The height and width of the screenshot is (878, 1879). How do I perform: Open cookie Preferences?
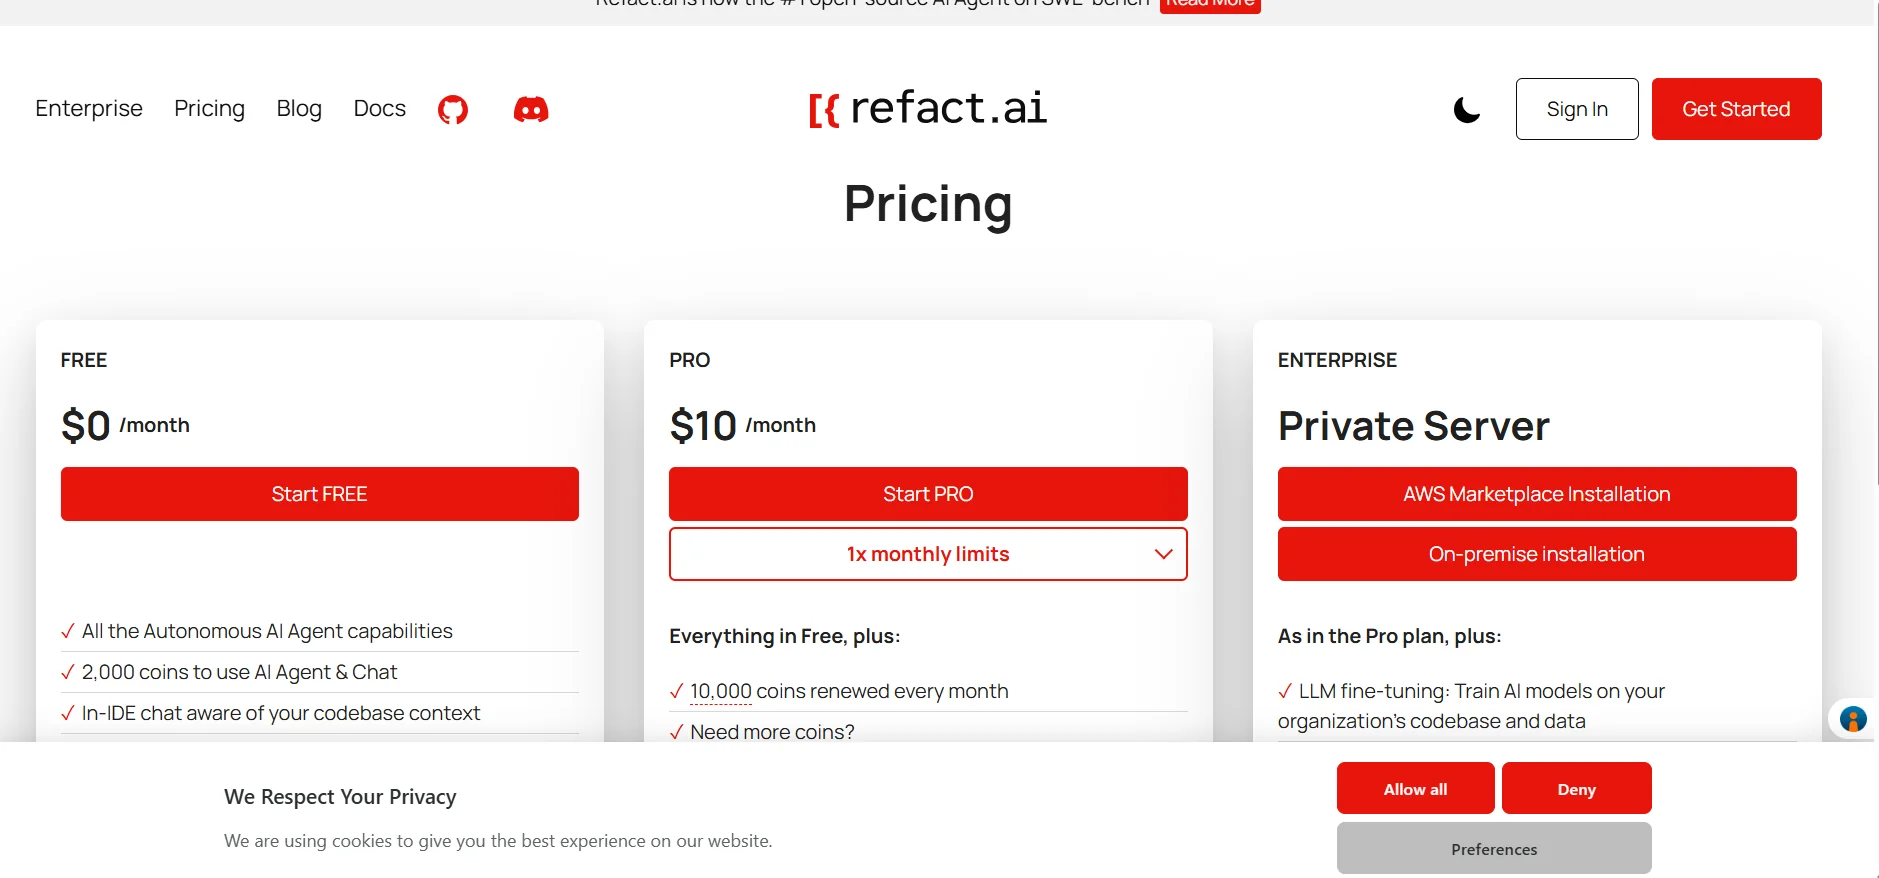click(x=1494, y=849)
